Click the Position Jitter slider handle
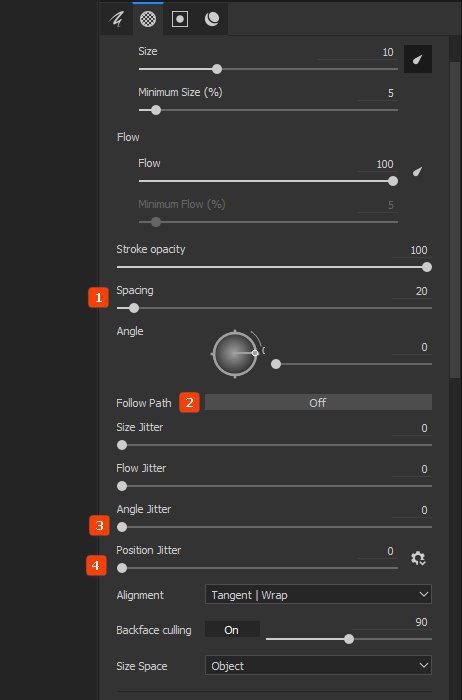 (x=122, y=568)
